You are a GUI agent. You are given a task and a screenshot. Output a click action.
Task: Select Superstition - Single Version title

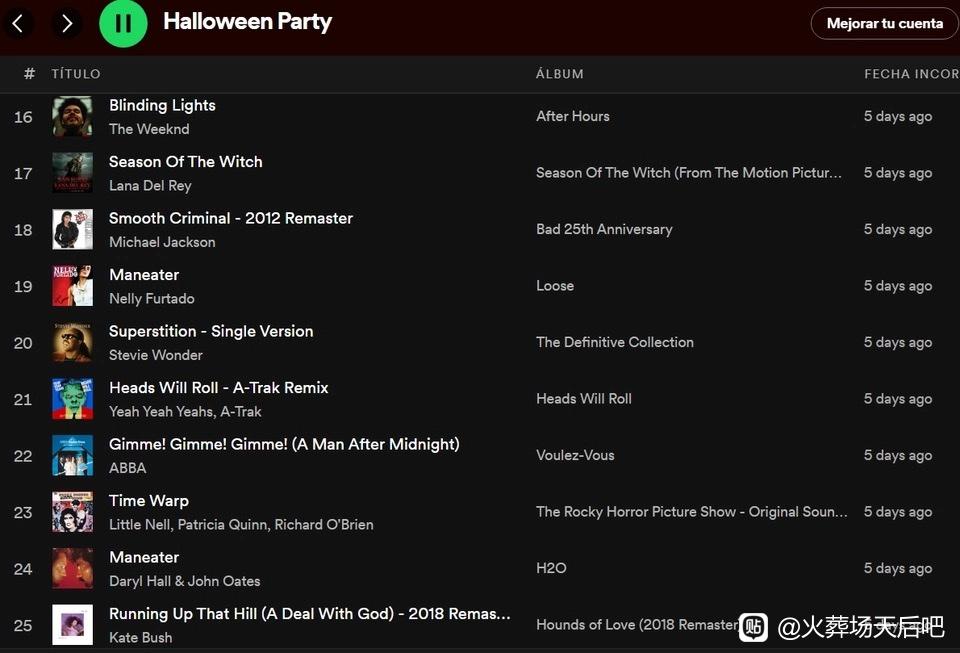(211, 331)
